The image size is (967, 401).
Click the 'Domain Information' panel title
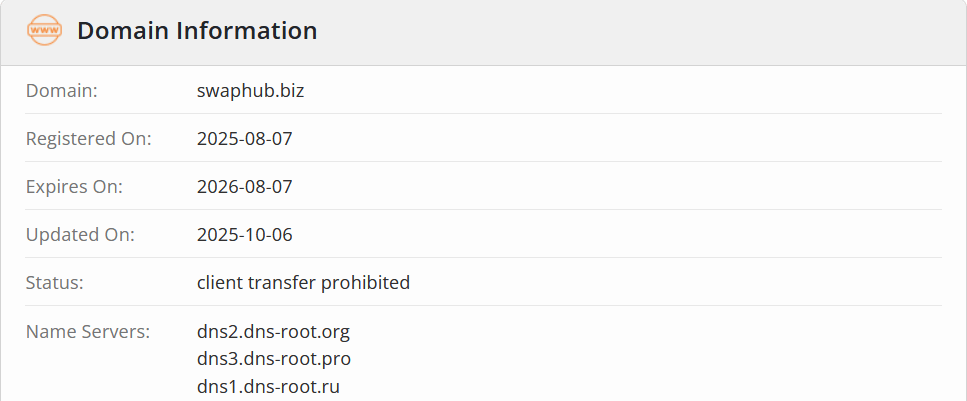197,31
